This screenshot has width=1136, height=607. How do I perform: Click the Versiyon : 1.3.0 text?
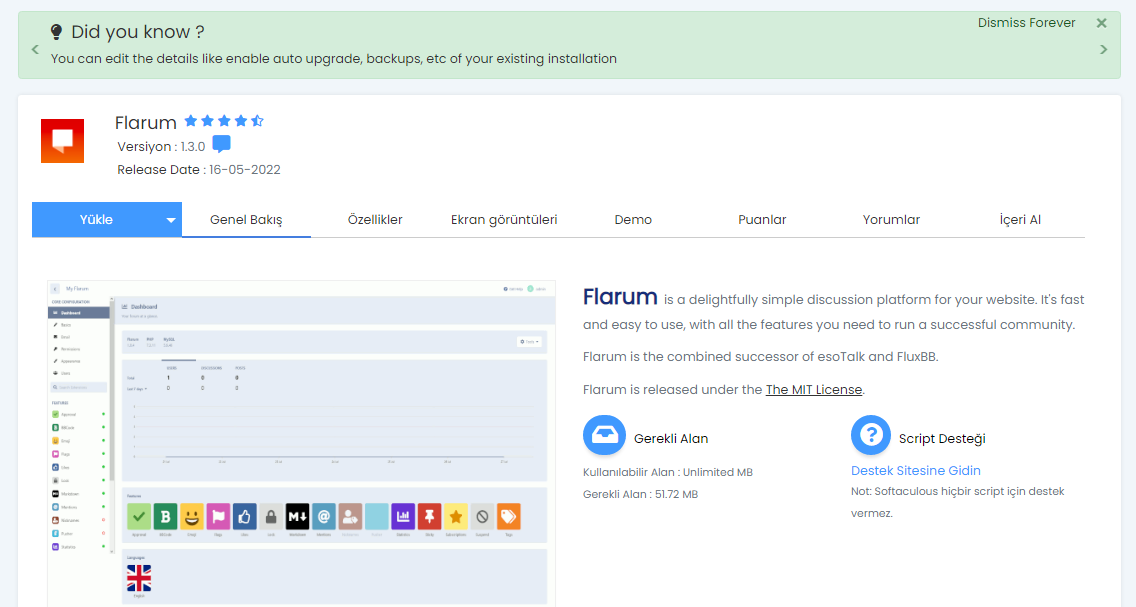point(161,146)
